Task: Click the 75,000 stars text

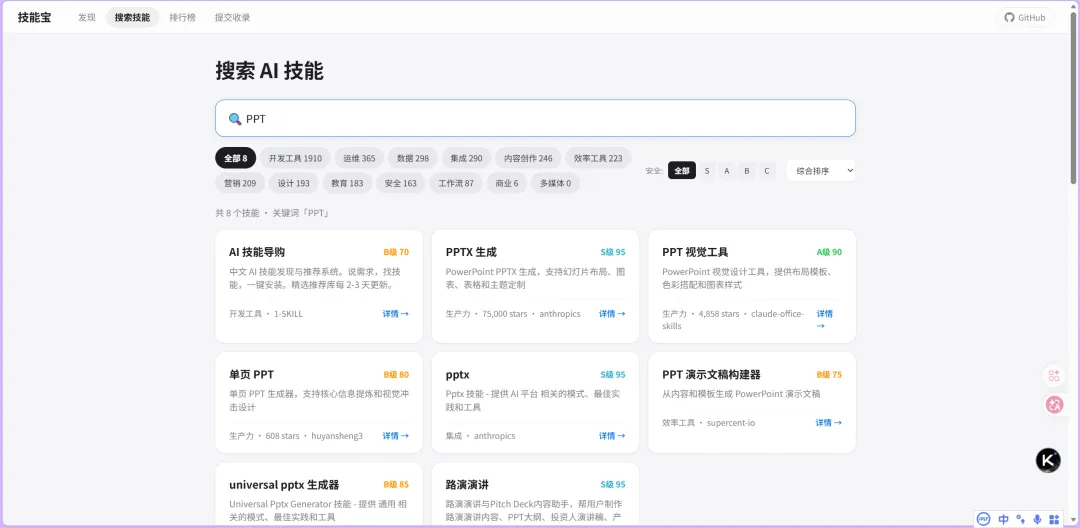Action: (505, 314)
